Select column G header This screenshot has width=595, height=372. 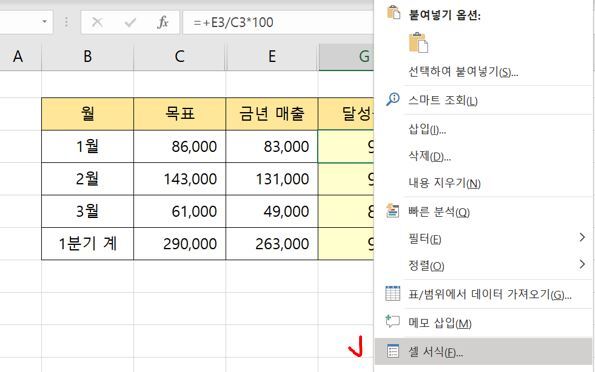346,57
